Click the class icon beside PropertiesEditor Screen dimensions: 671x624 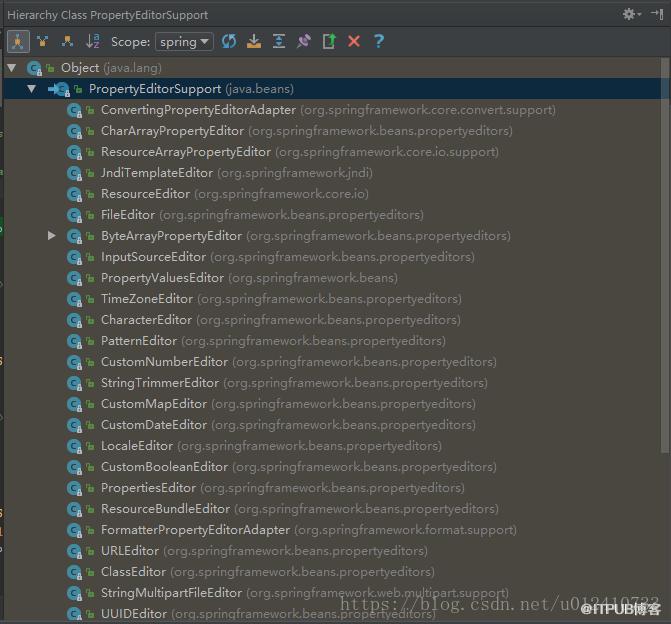point(74,487)
